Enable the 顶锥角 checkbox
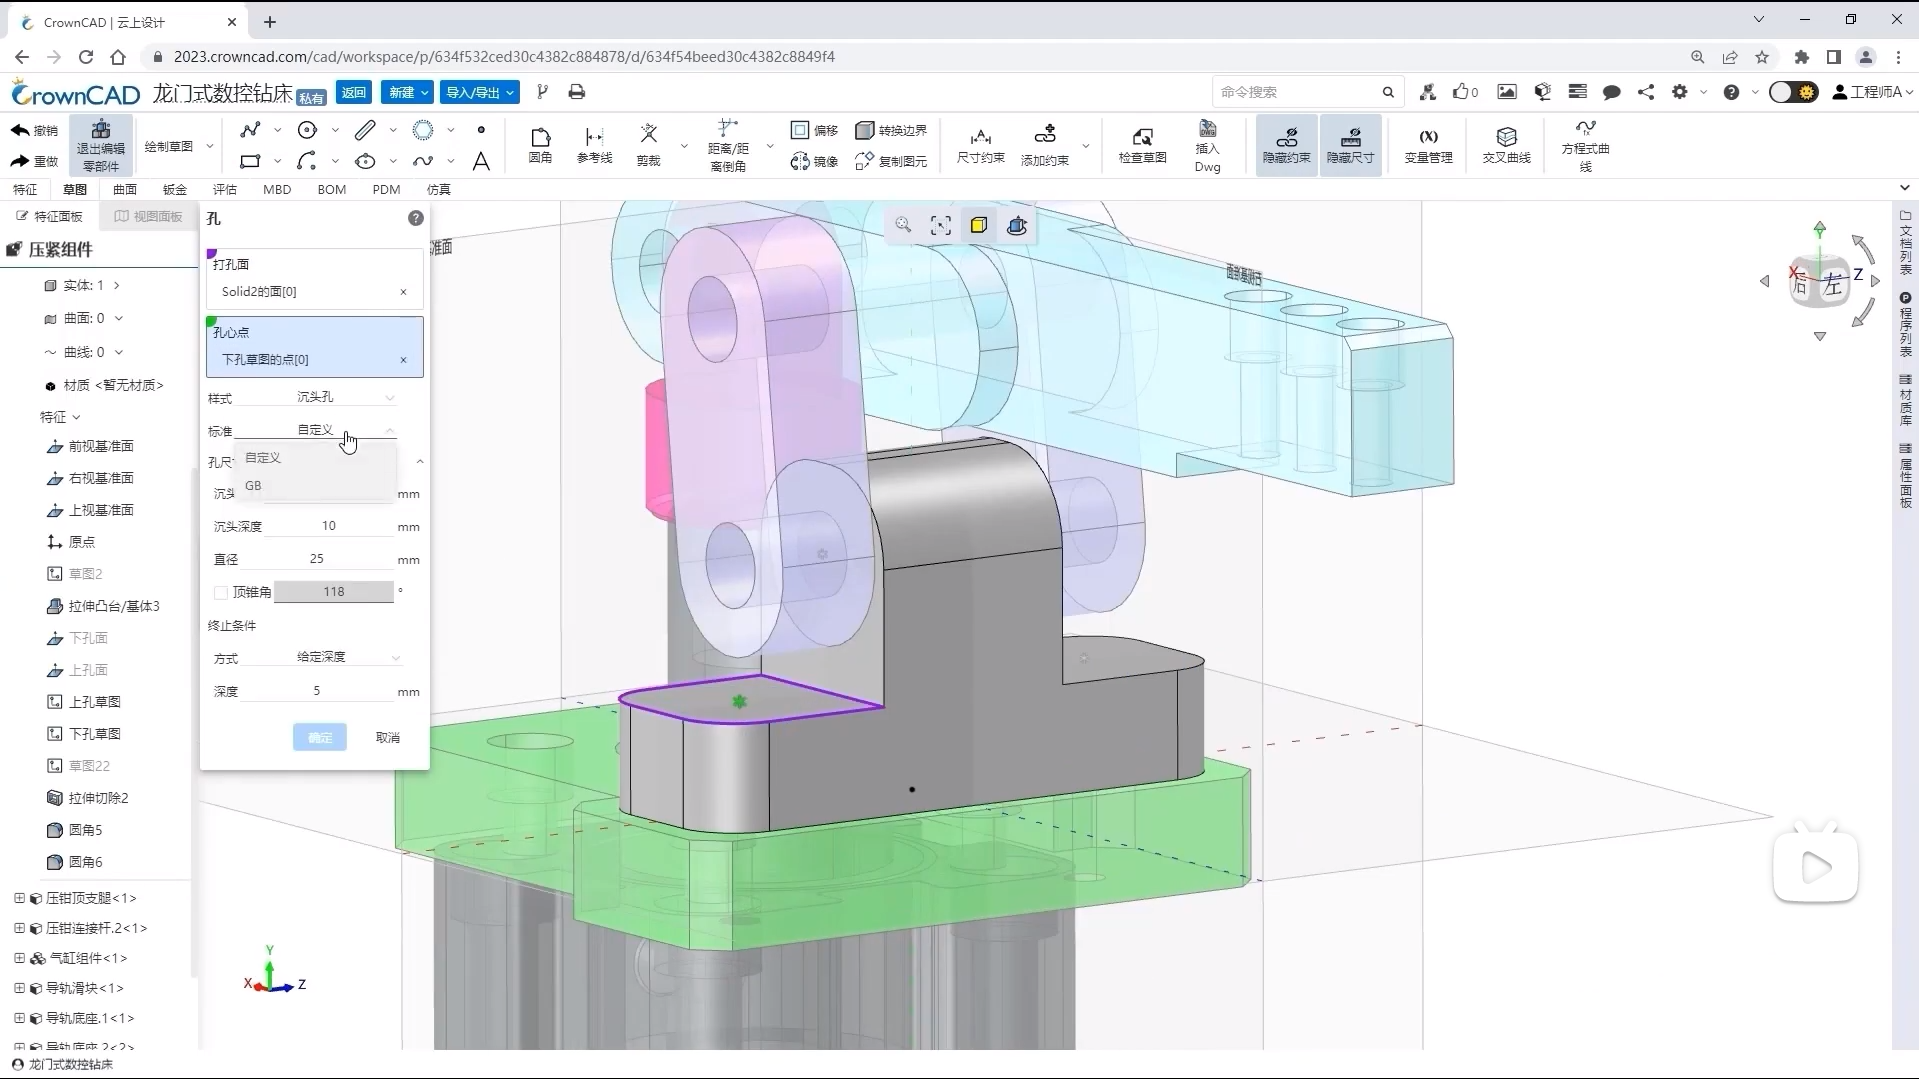Viewport: 1919px width, 1079px height. pos(221,593)
